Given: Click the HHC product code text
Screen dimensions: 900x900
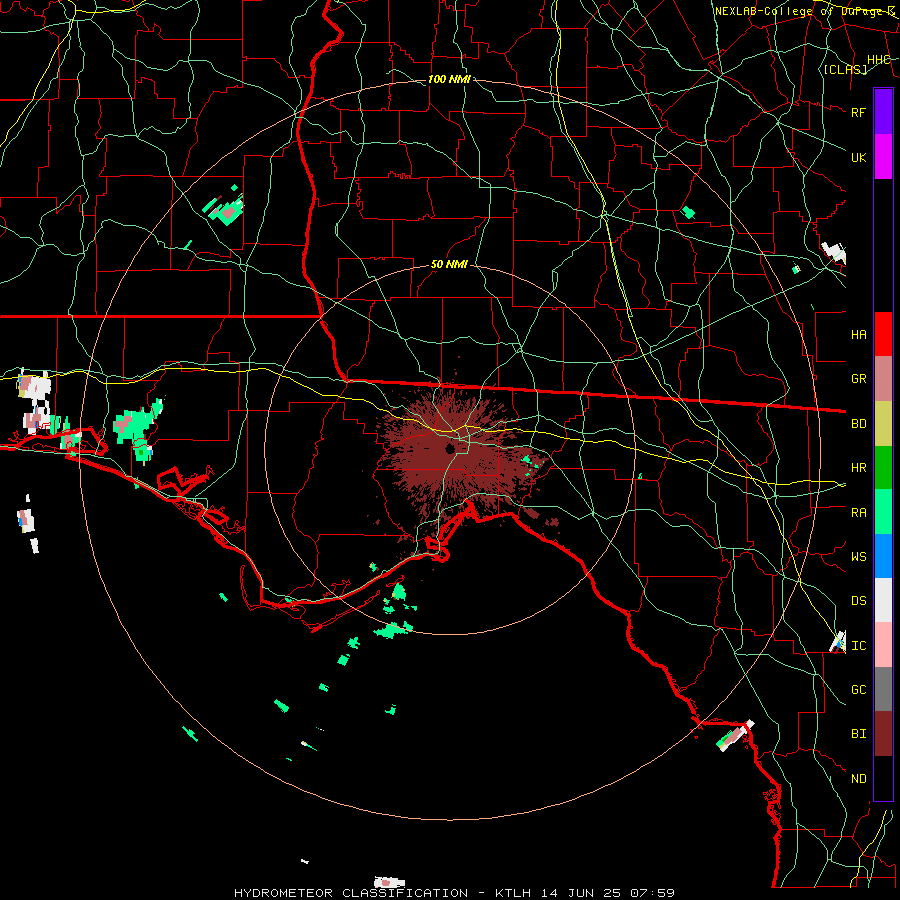Looking at the screenshot, I should click(878, 60).
